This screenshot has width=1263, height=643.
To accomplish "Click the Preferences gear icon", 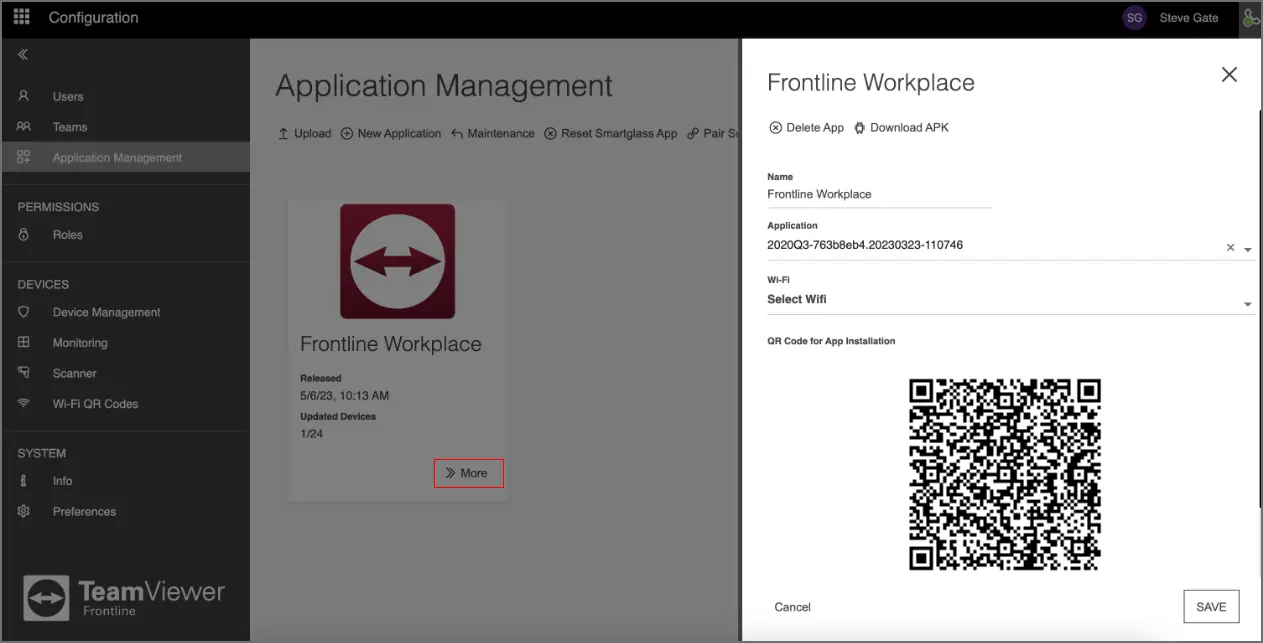I will pyautogui.click(x=24, y=511).
